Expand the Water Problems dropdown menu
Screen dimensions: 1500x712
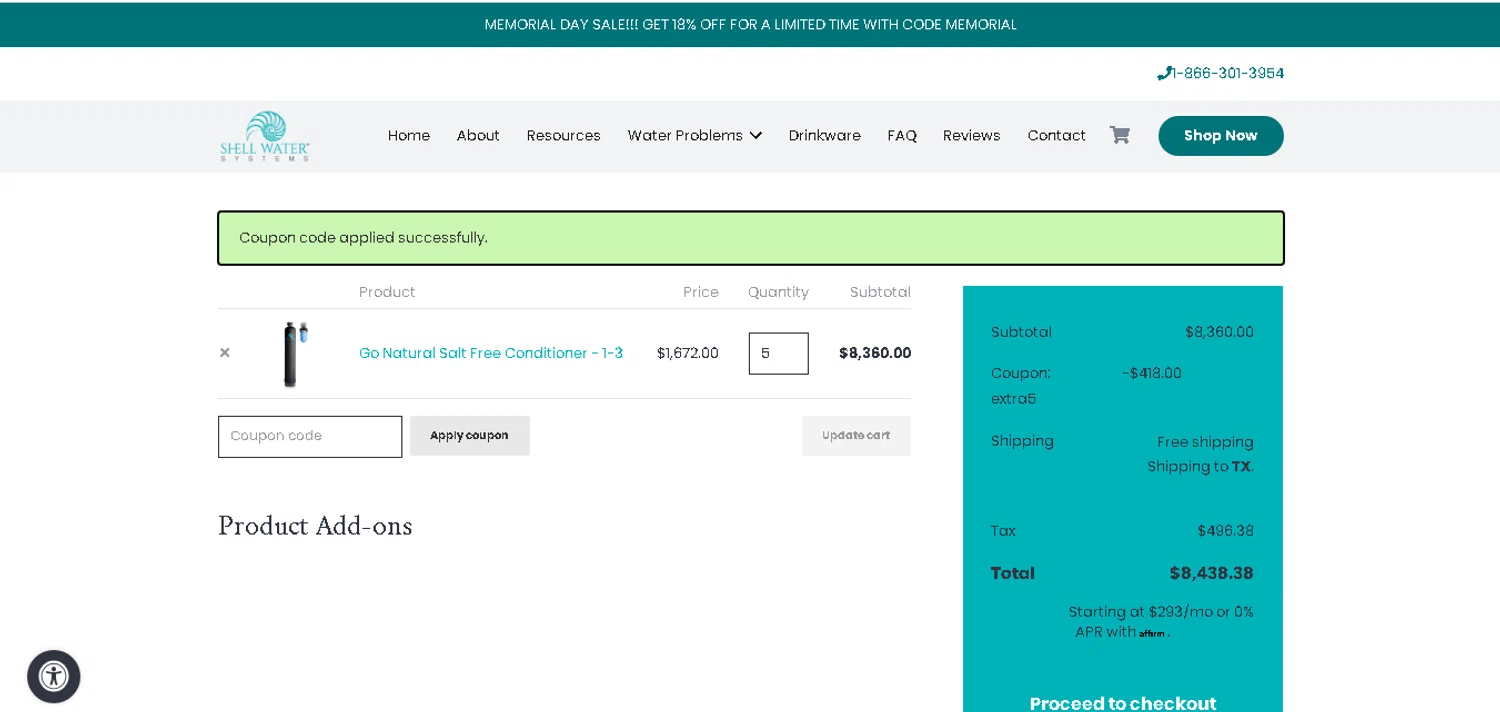(695, 135)
